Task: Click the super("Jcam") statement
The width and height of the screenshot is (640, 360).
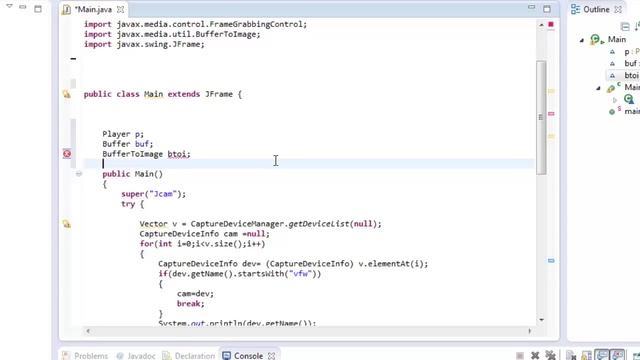Action: point(153,194)
